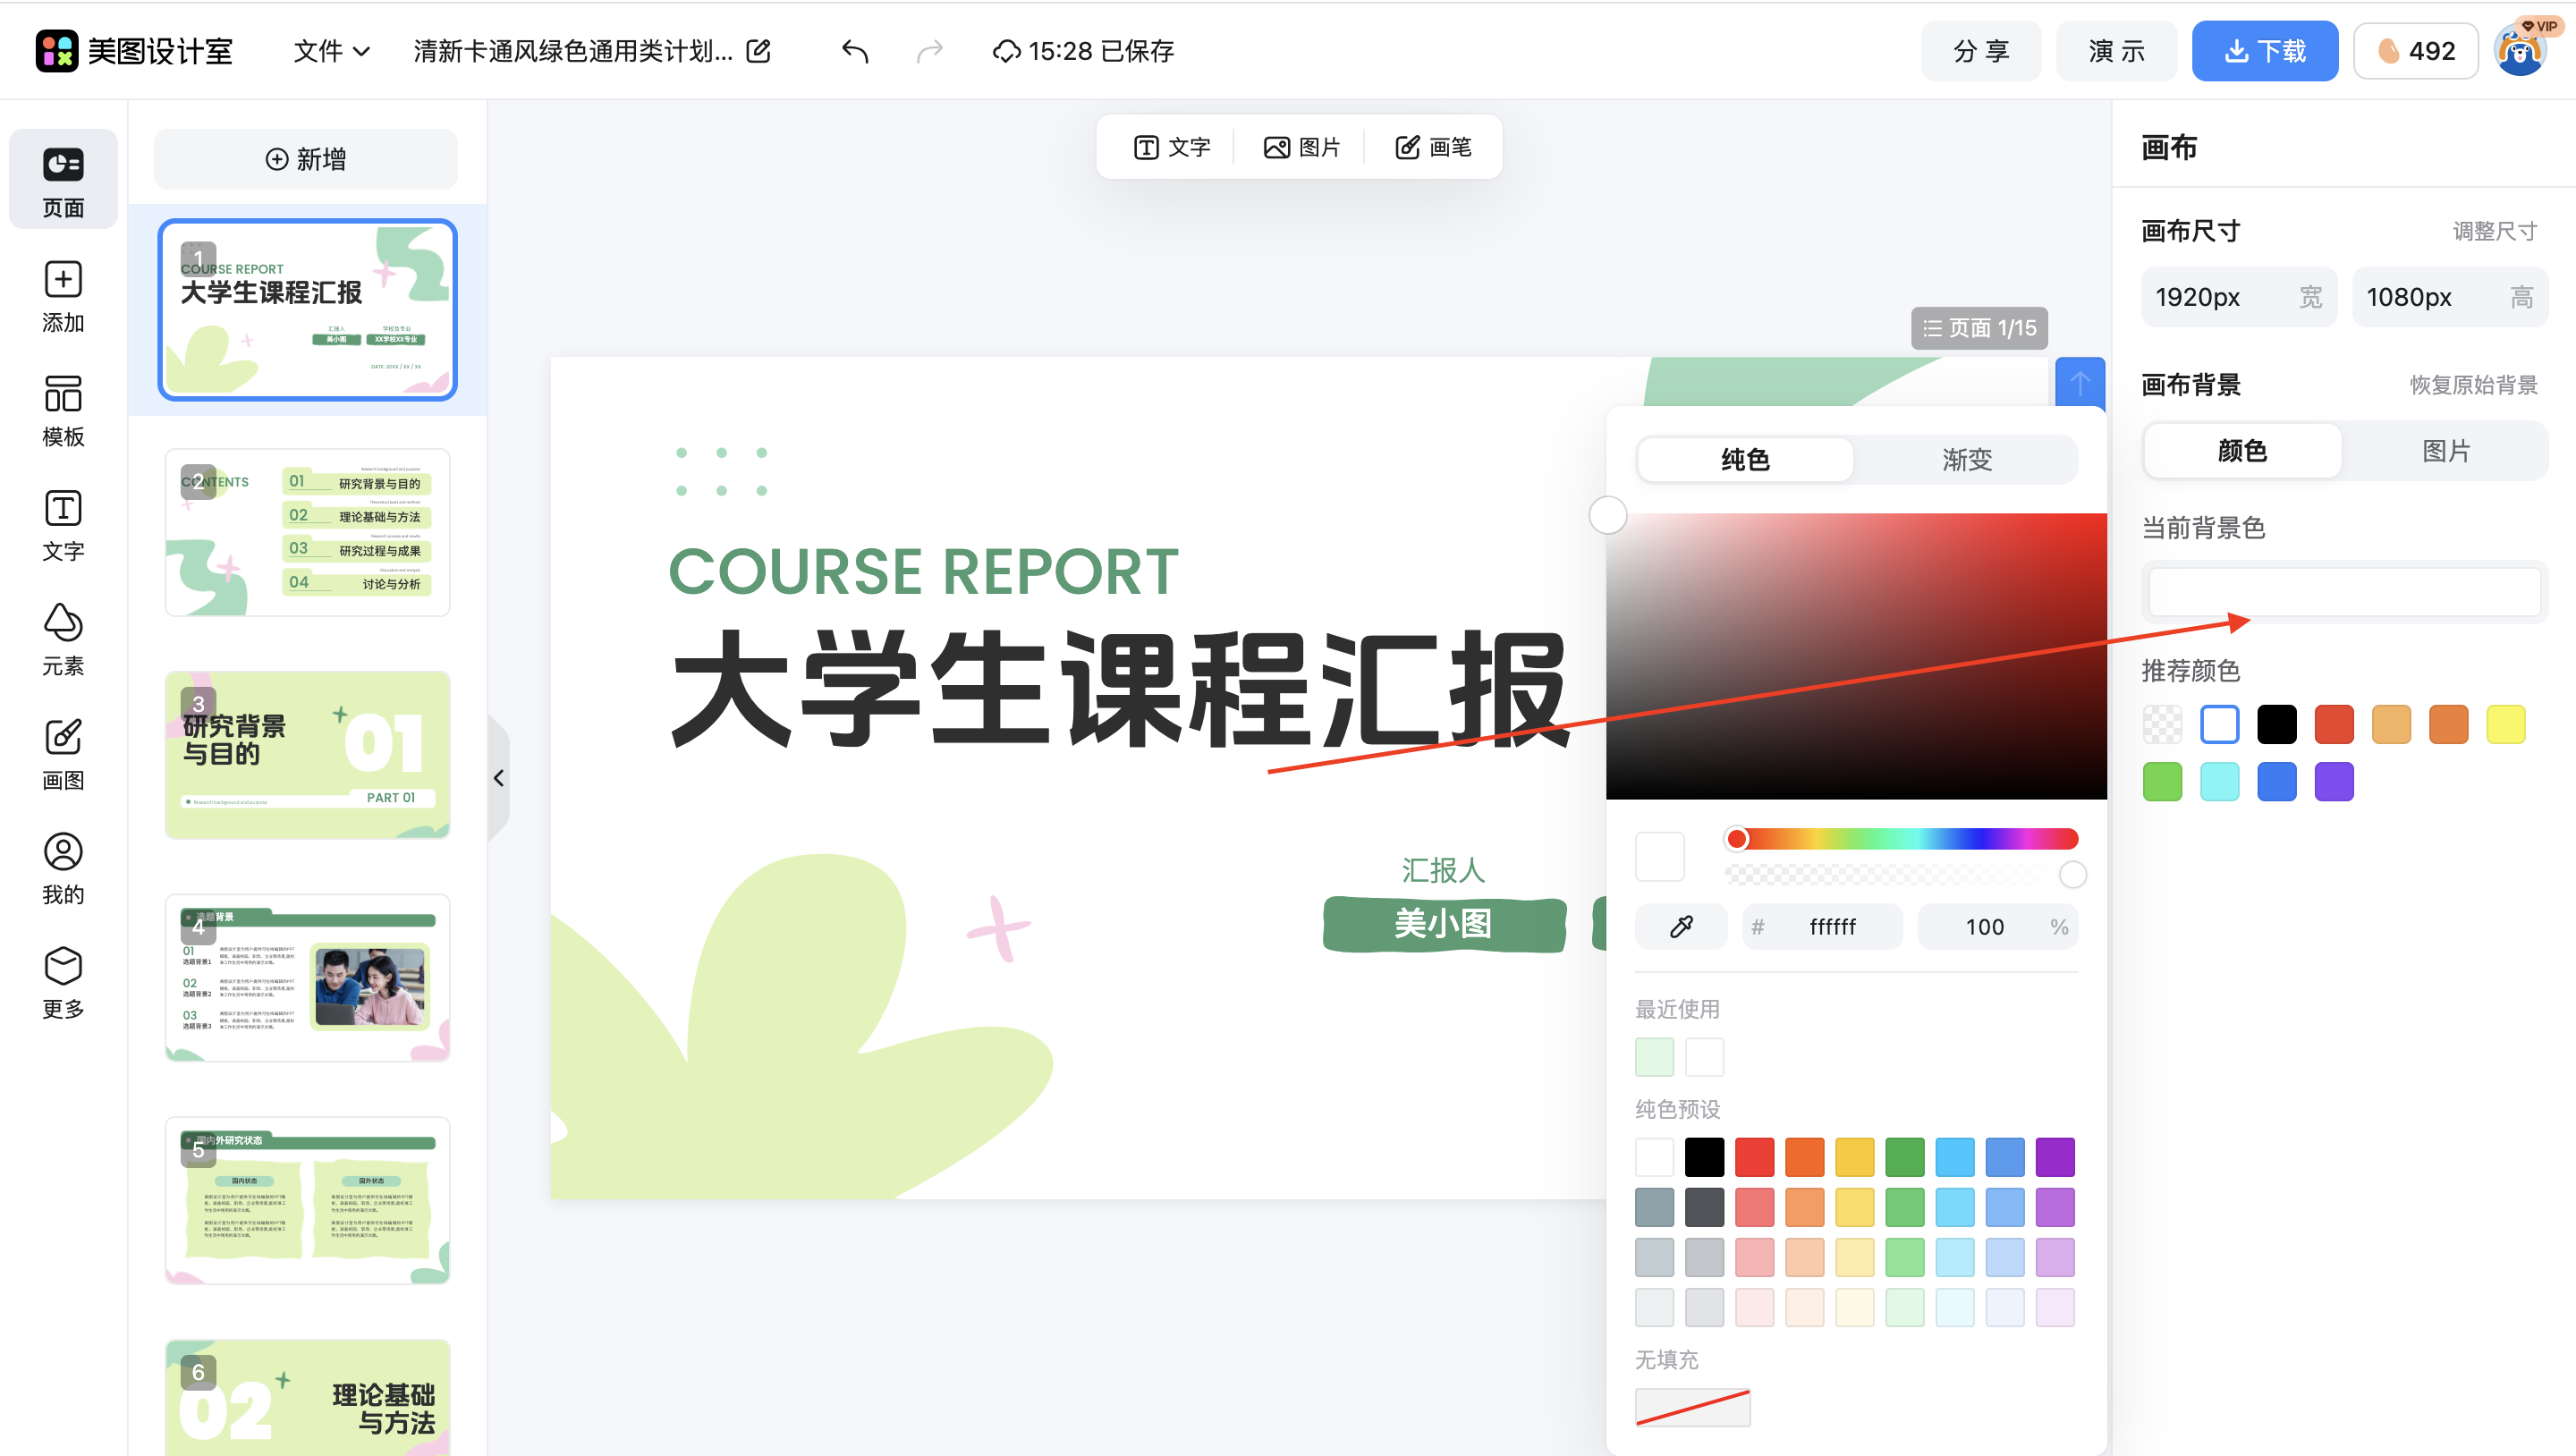
Task: Open page 3 研究背景与目的 thumbnail
Action: tap(307, 755)
